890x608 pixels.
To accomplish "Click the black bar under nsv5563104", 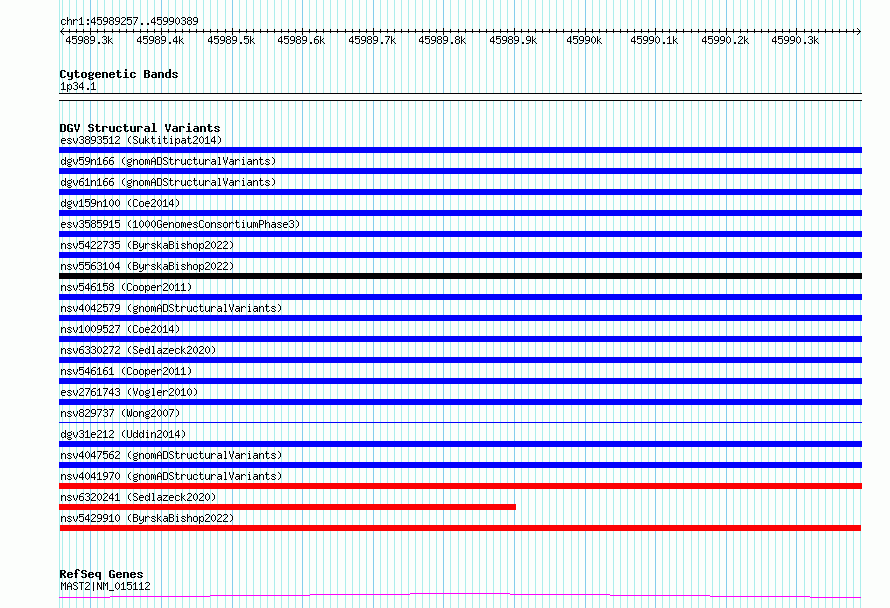I will click(460, 276).
